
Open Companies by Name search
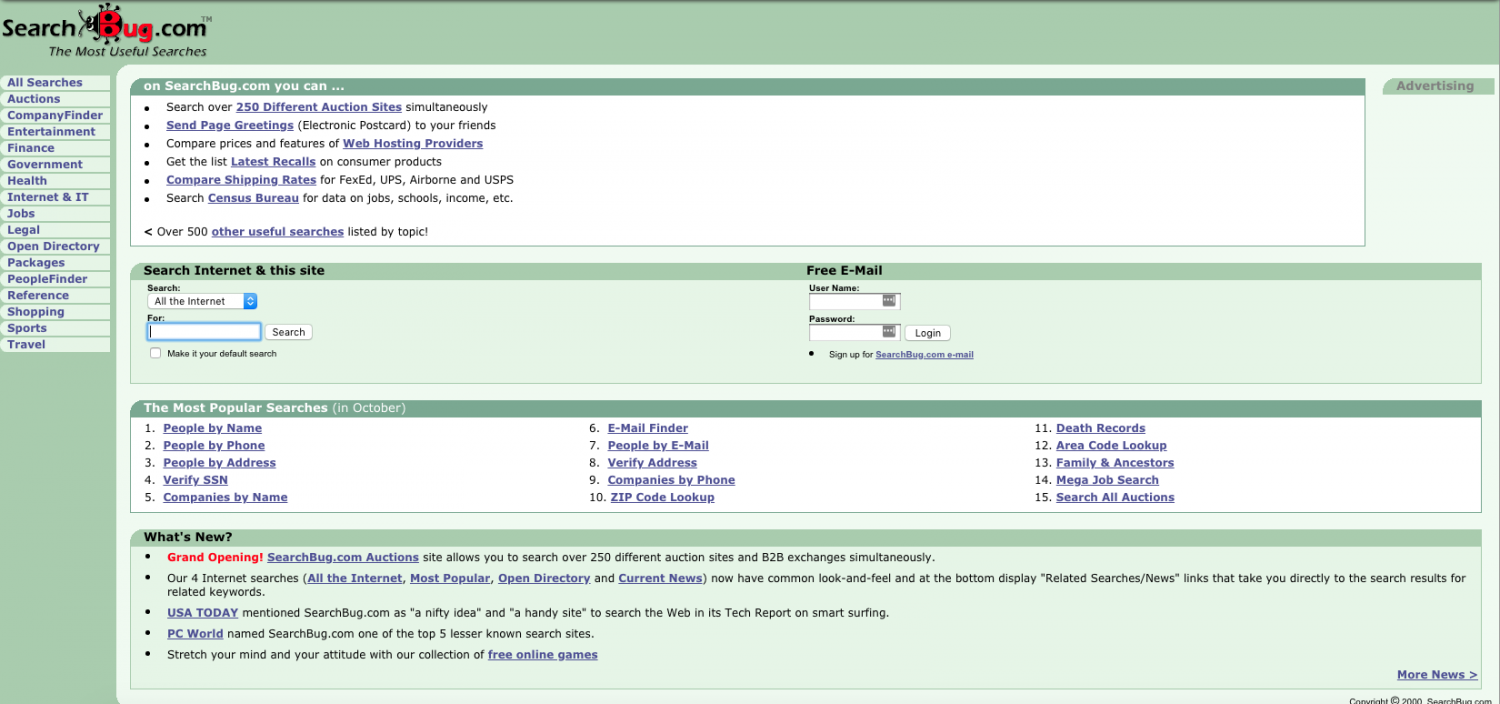(225, 497)
